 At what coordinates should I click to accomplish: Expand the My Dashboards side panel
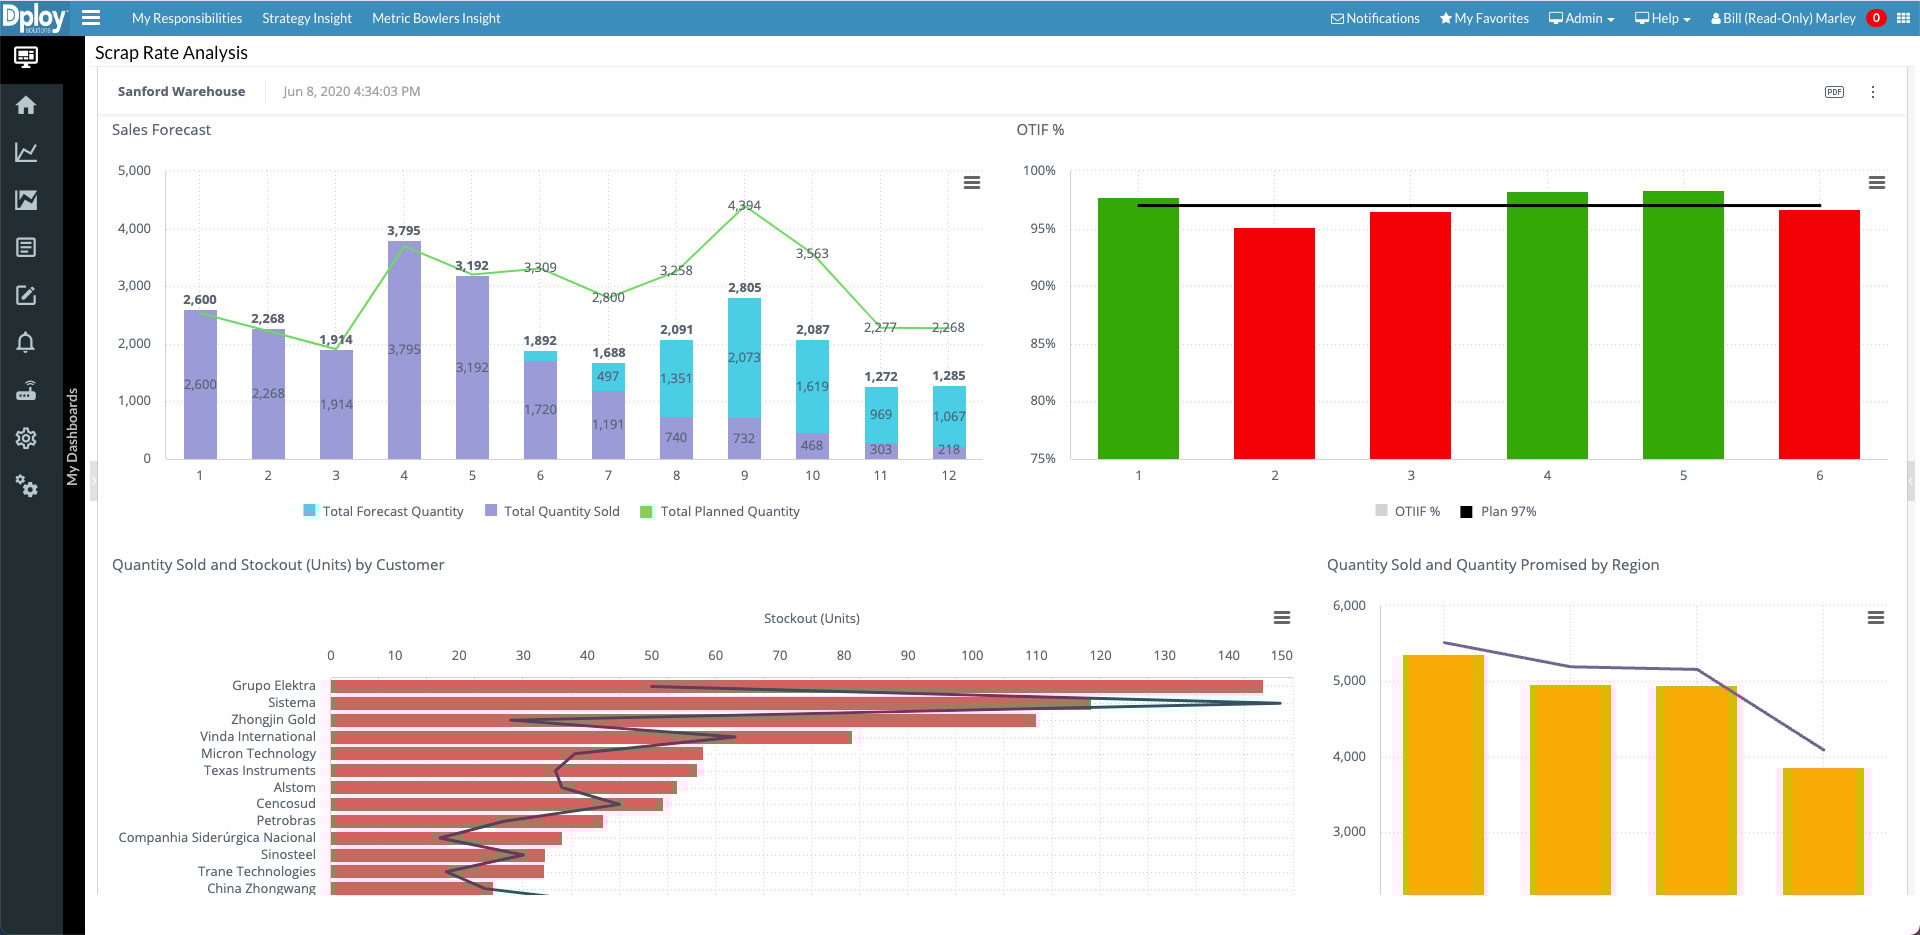click(x=72, y=437)
